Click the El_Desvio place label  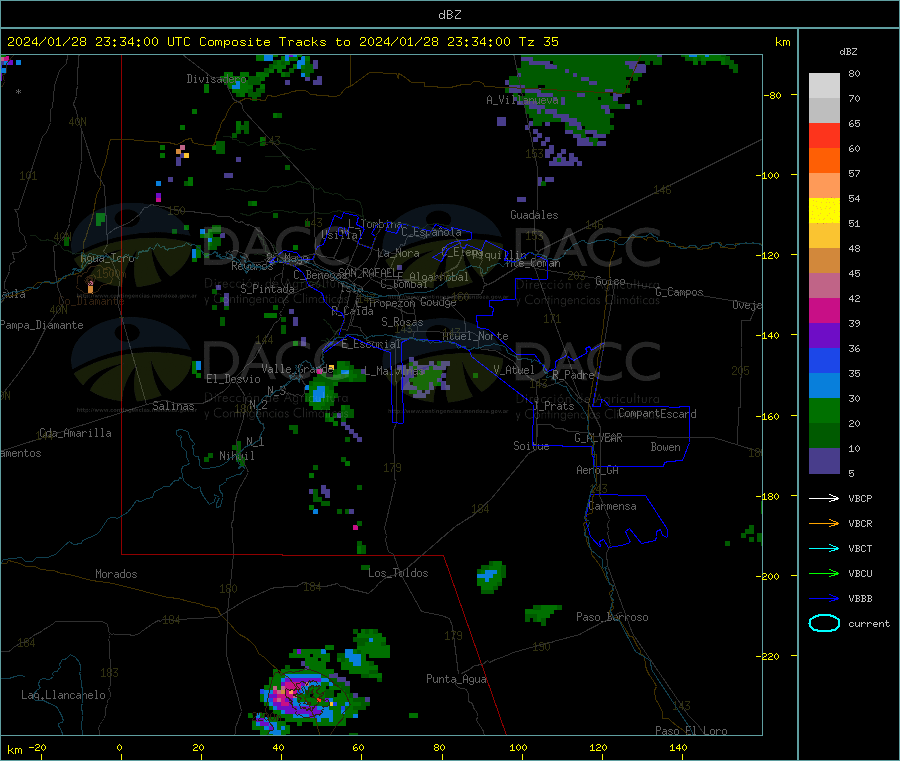point(233,379)
